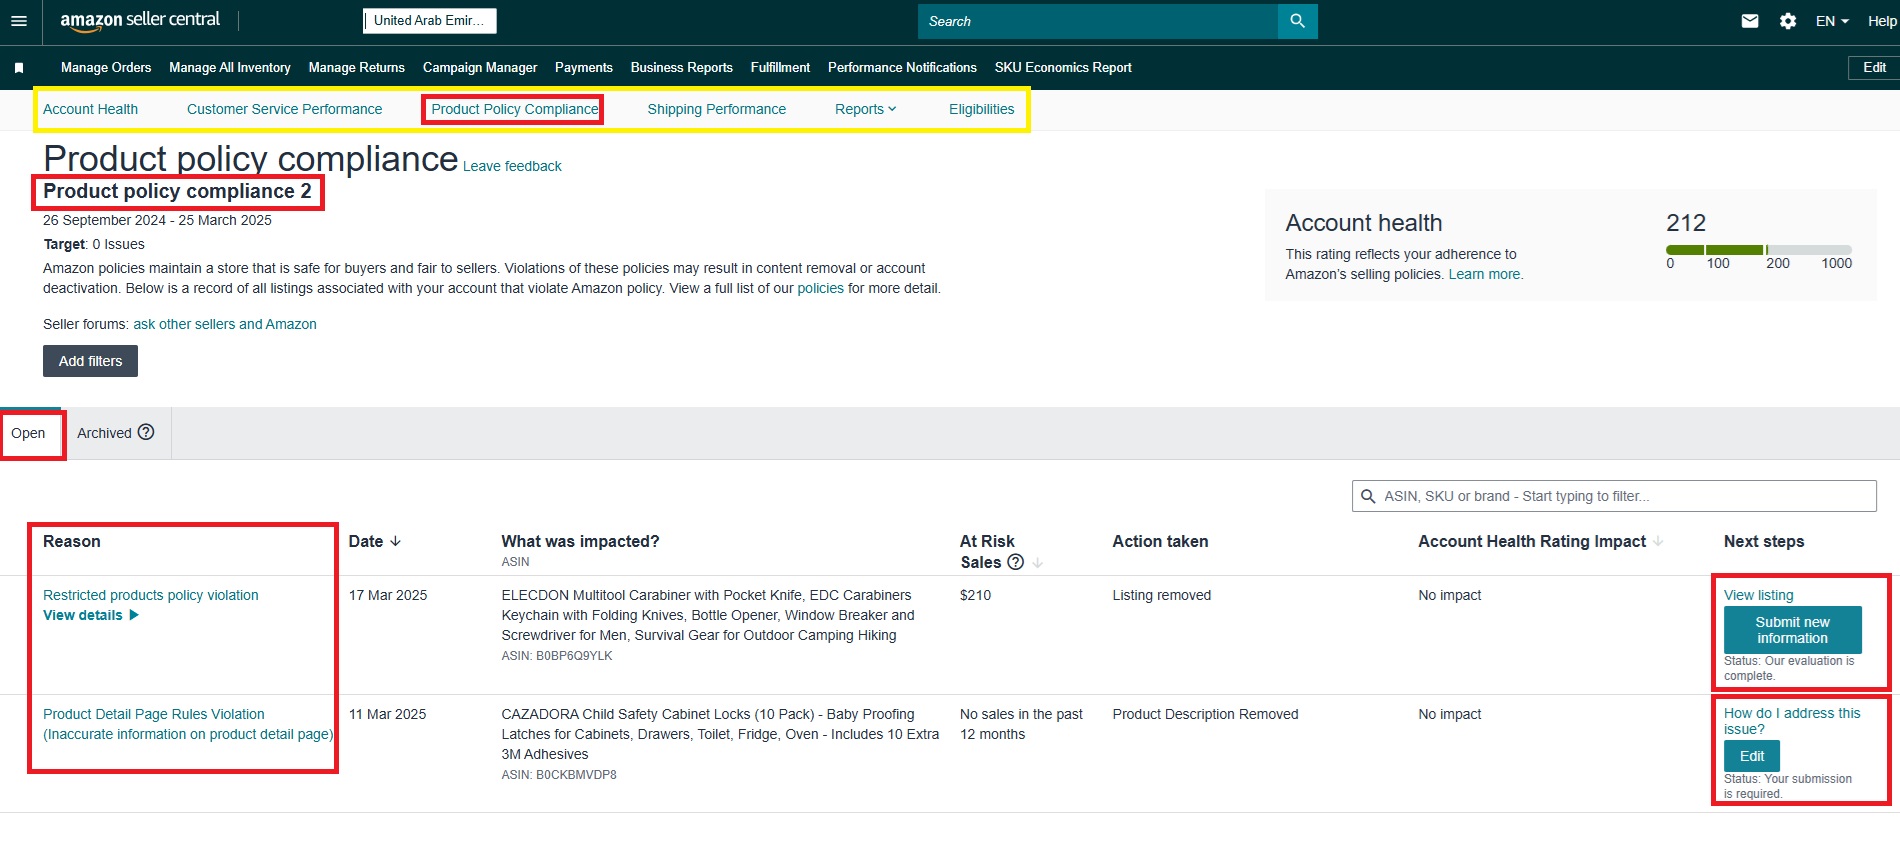Screen dimensions: 1900x860
Task: Click ask other sellers and Amazon link
Action: (x=225, y=324)
